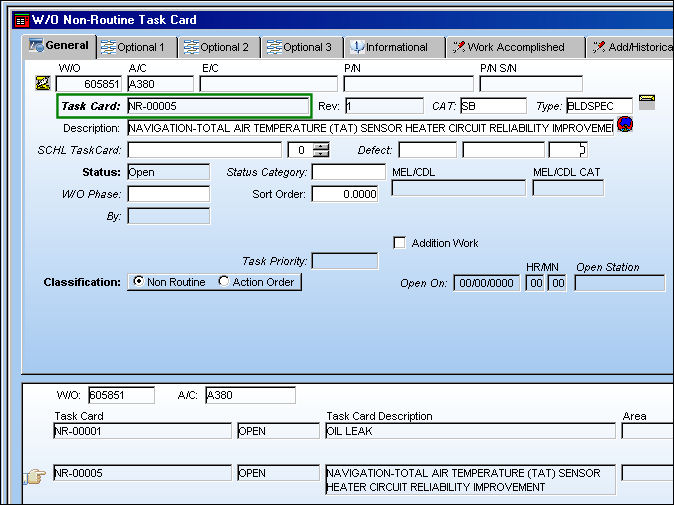Click the MEL/CDL CAT field
This screenshot has width=674, height=505.
tap(568, 188)
